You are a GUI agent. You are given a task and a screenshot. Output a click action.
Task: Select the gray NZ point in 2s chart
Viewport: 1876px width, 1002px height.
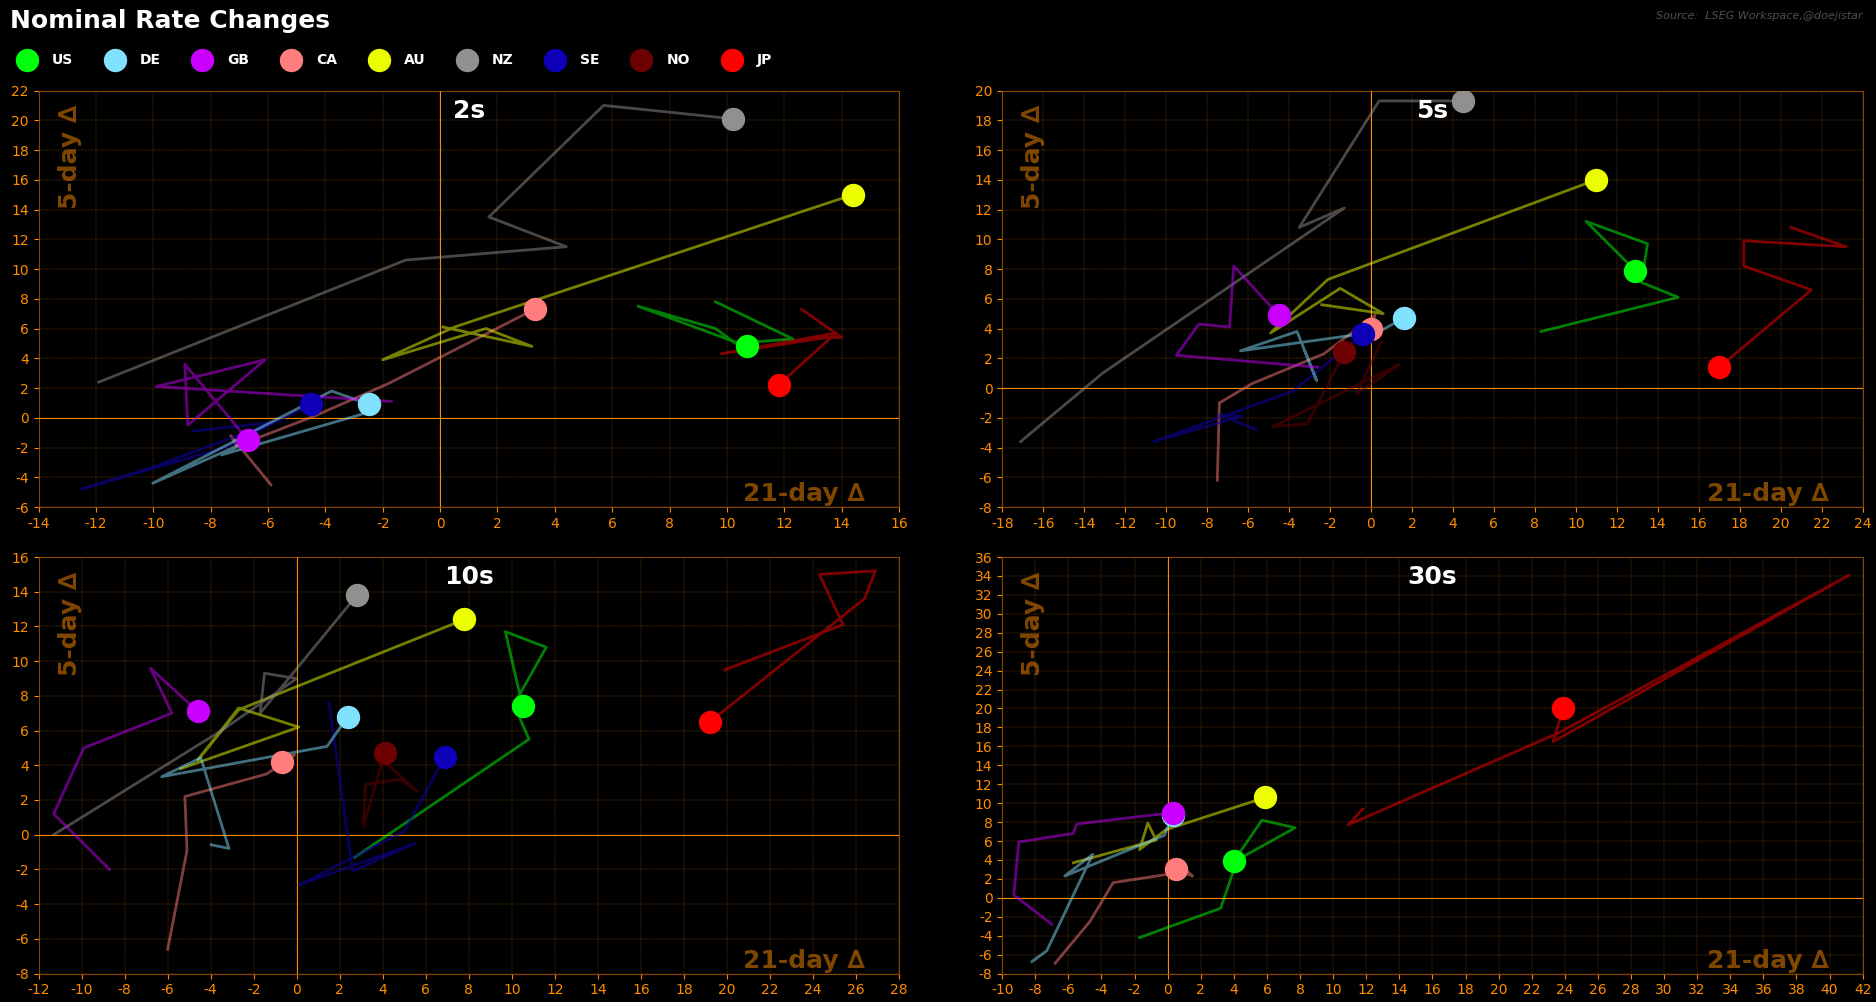coord(733,119)
